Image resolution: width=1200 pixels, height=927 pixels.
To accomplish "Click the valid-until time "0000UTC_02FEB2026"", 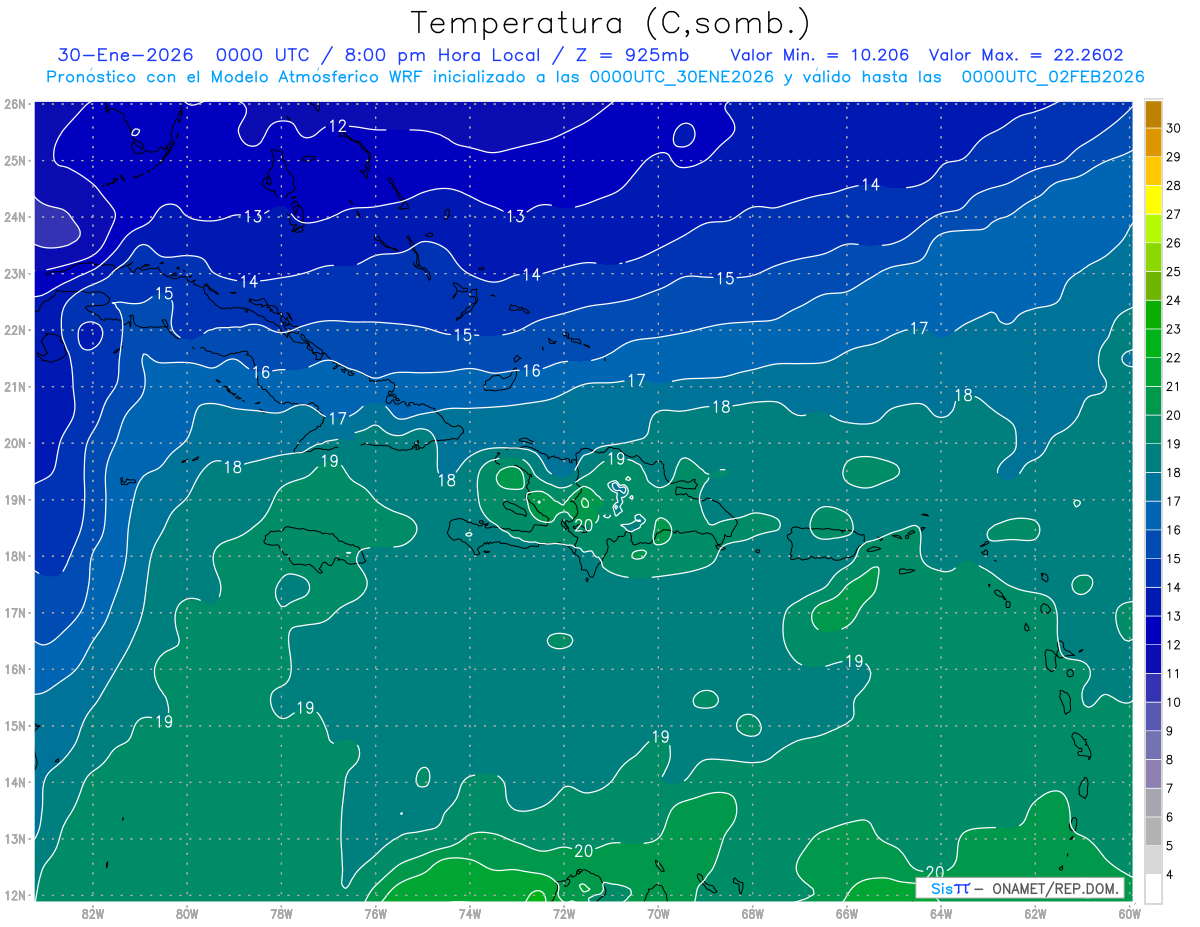I will coord(1053,77).
